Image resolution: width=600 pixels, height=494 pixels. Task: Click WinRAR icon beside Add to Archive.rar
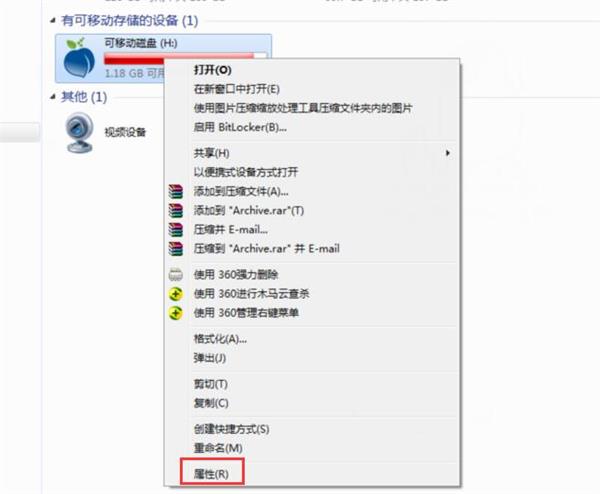click(176, 210)
